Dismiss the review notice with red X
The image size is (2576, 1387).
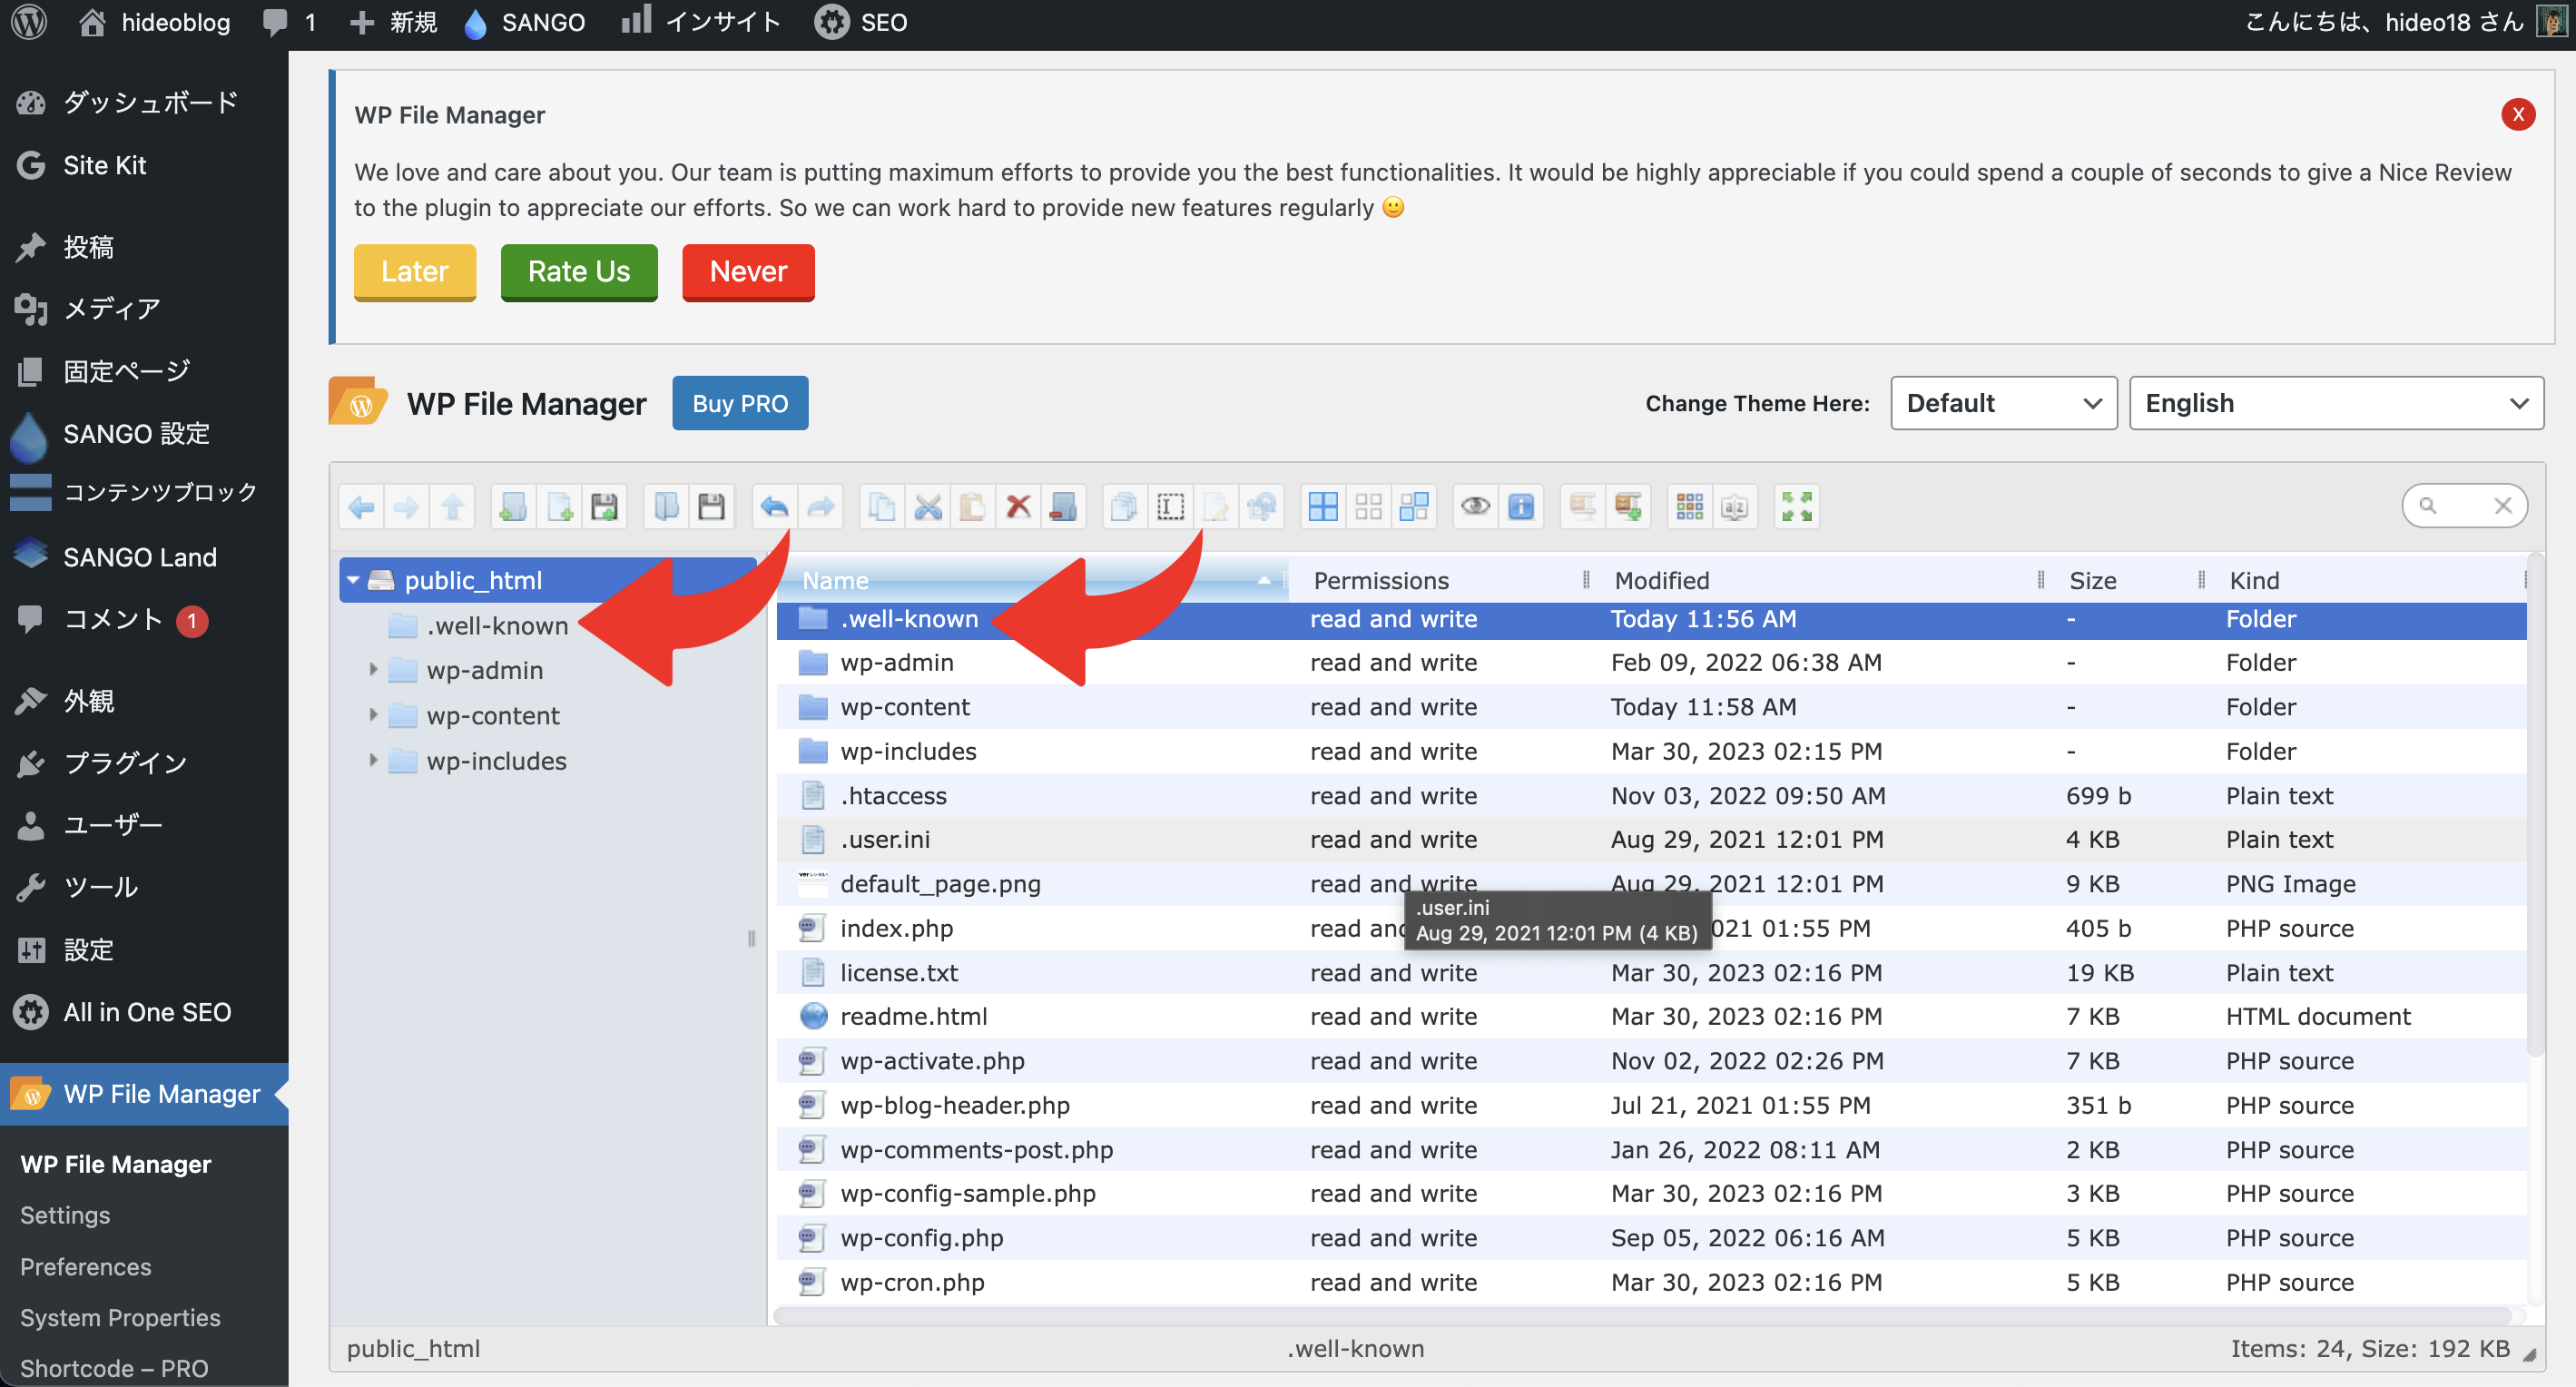[2518, 114]
